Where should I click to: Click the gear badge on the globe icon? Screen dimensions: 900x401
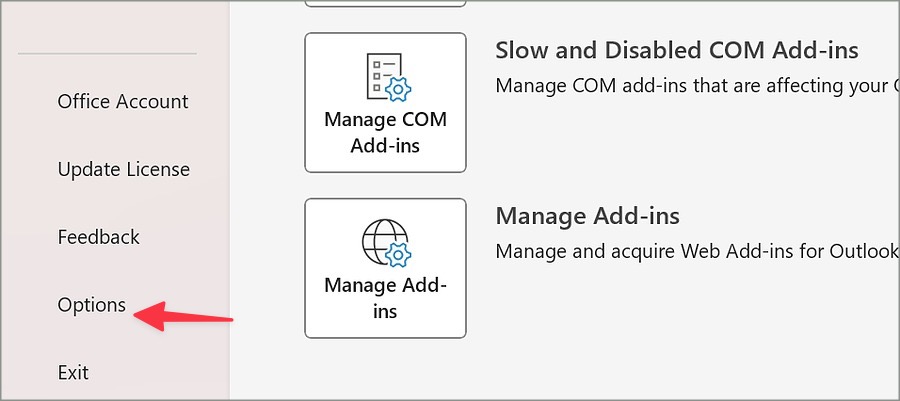(x=398, y=253)
